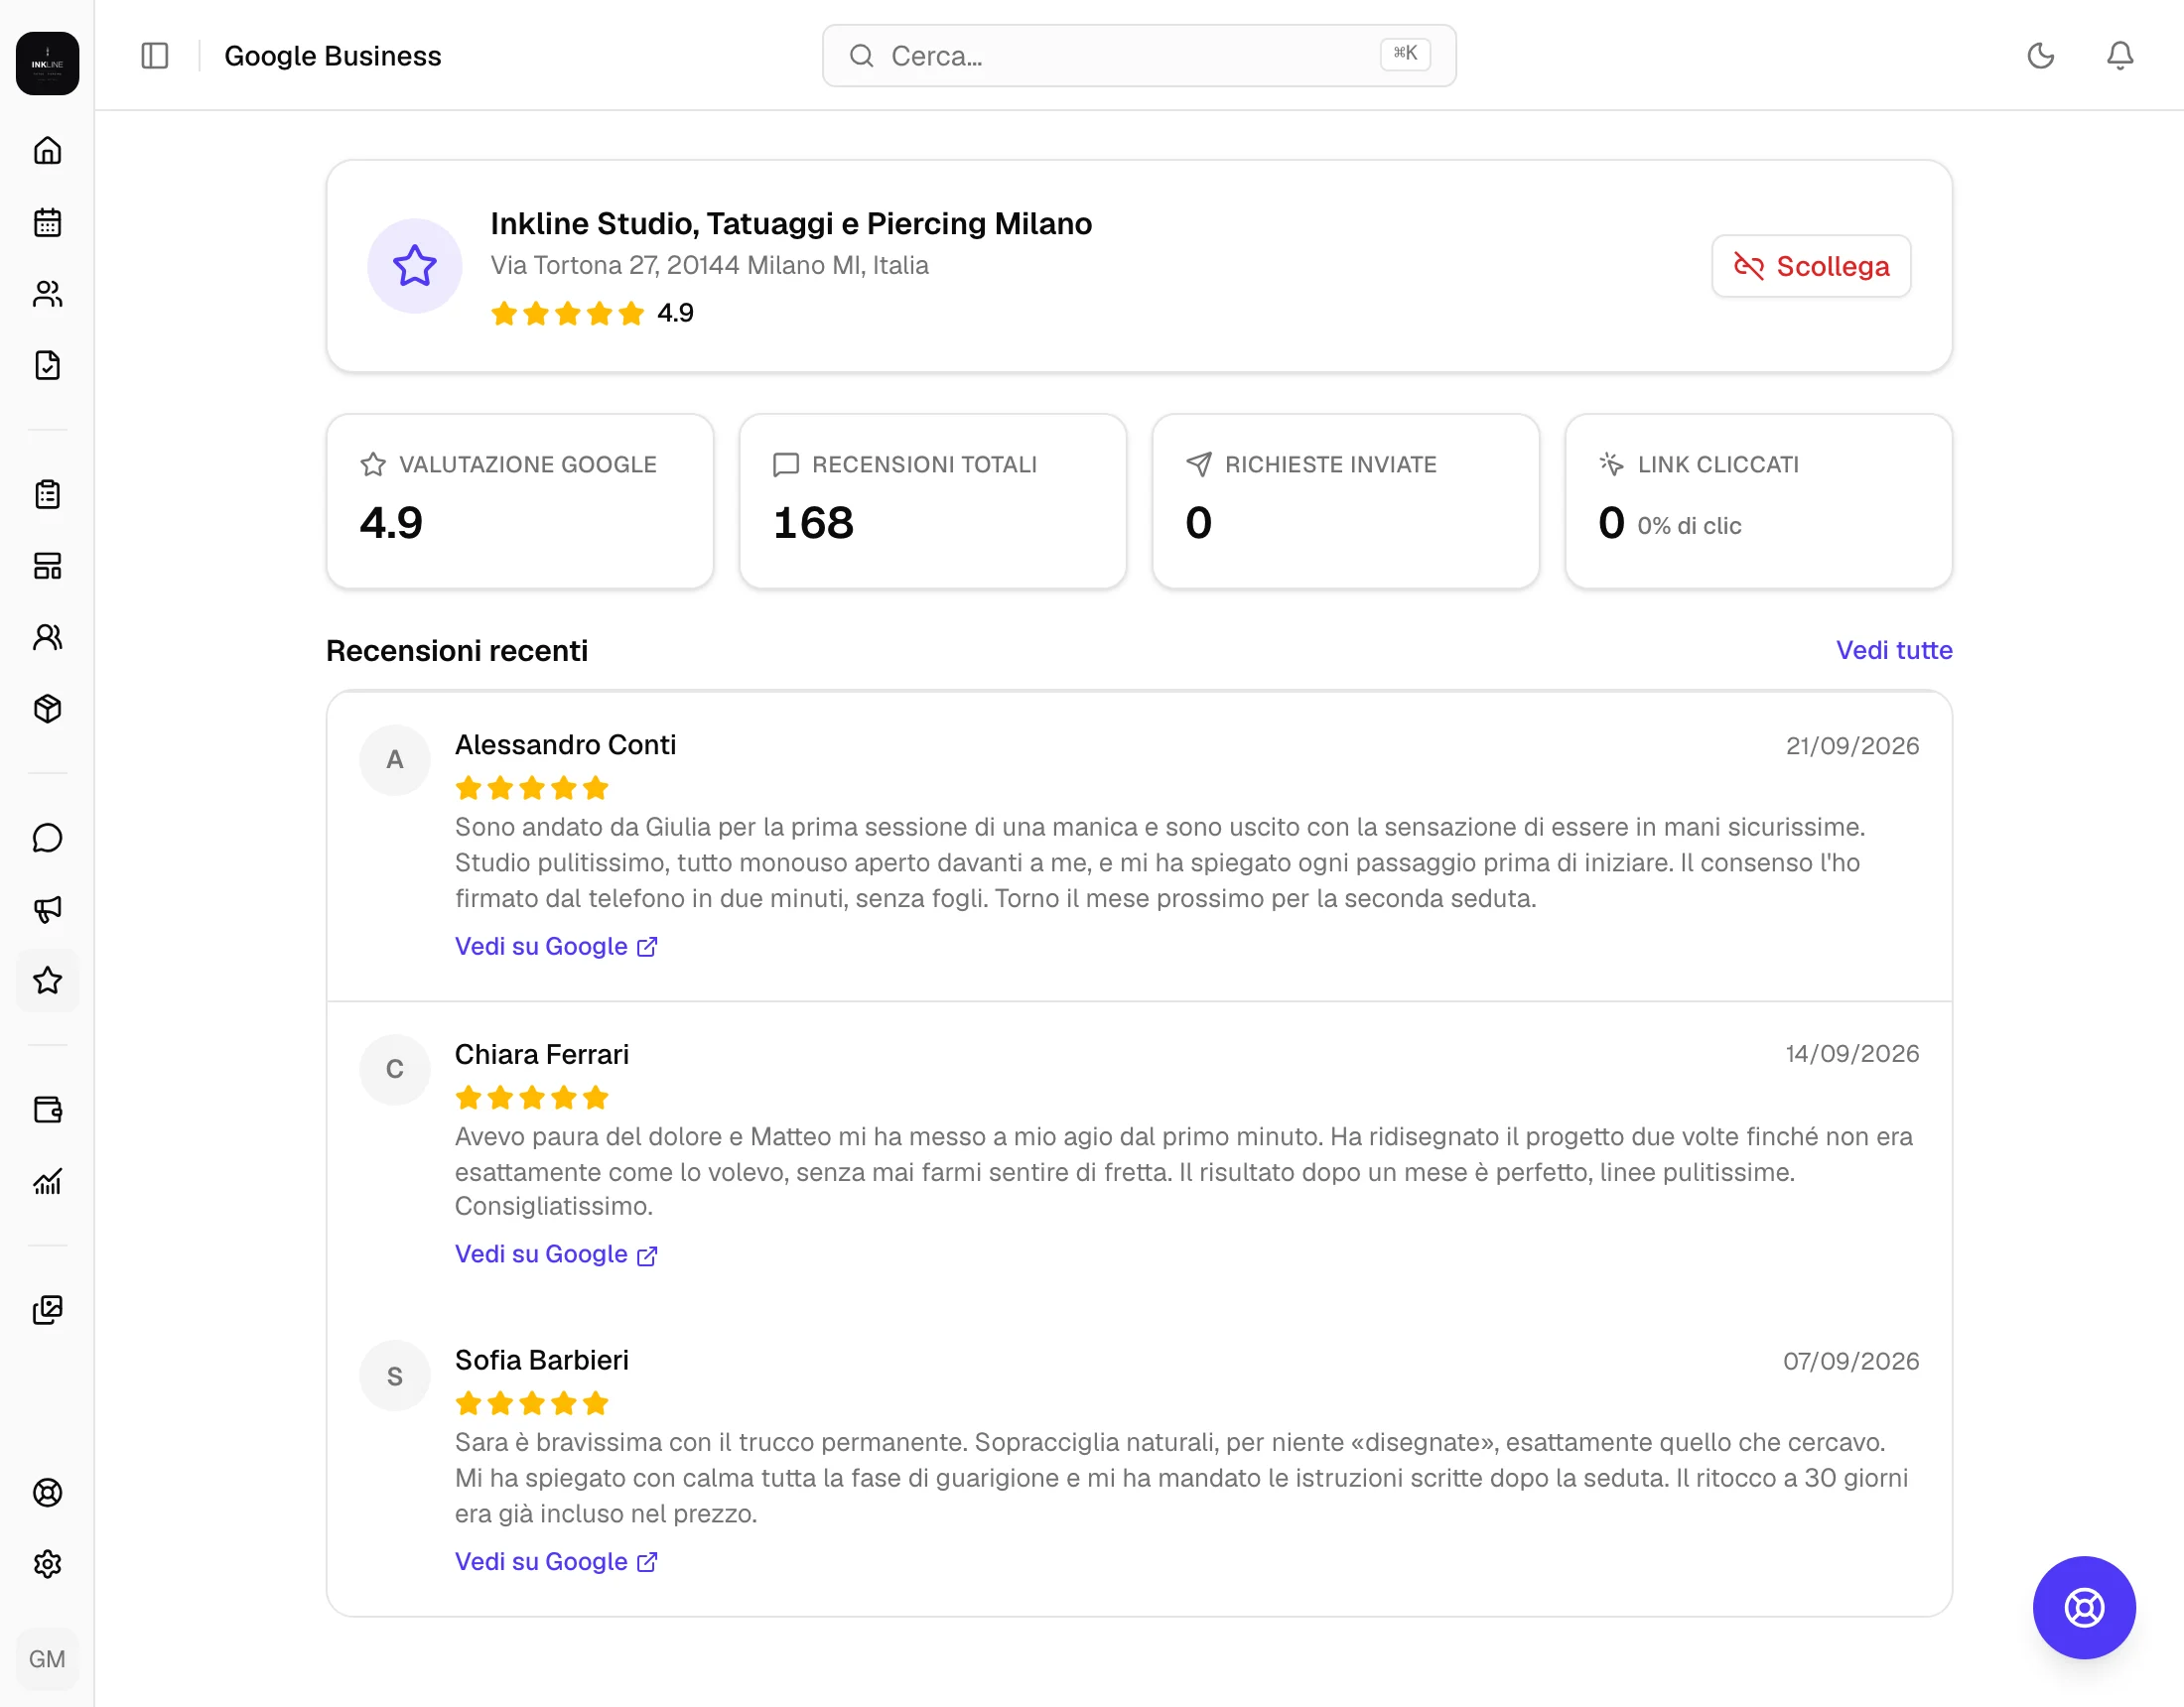Click the reviewer name Chiara Ferrari

[542, 1054]
